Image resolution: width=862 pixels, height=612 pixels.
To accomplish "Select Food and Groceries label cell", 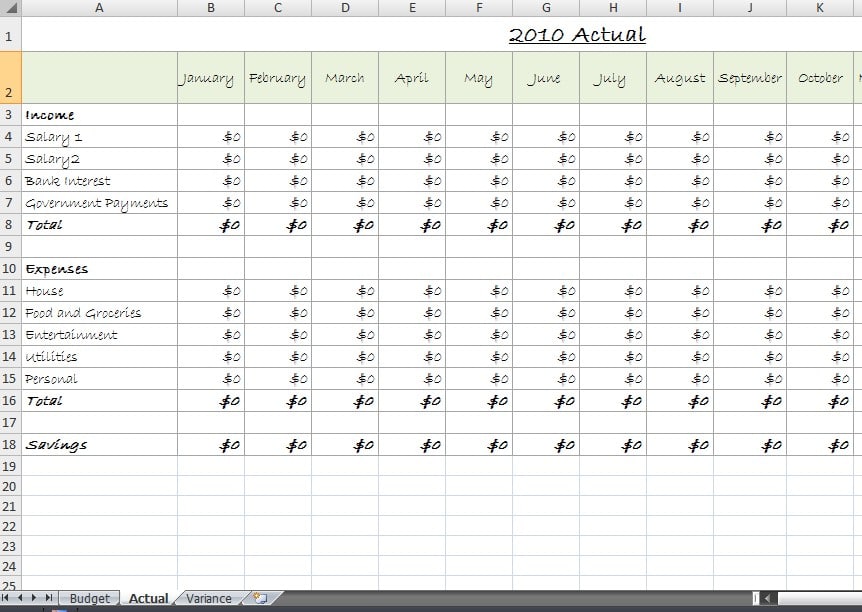I will coord(99,313).
